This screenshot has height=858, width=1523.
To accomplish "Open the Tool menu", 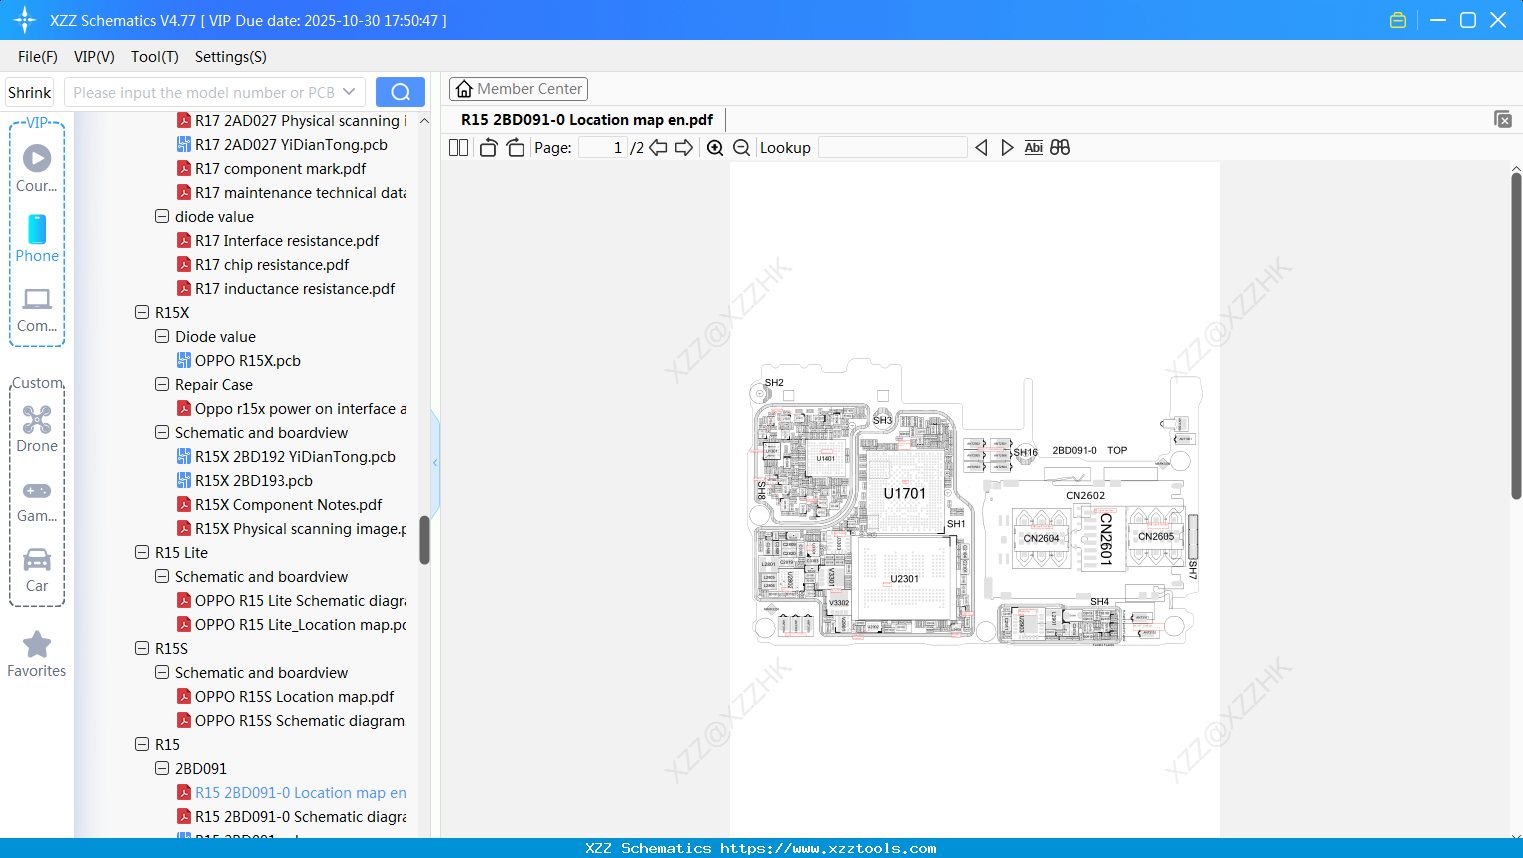I will [154, 57].
